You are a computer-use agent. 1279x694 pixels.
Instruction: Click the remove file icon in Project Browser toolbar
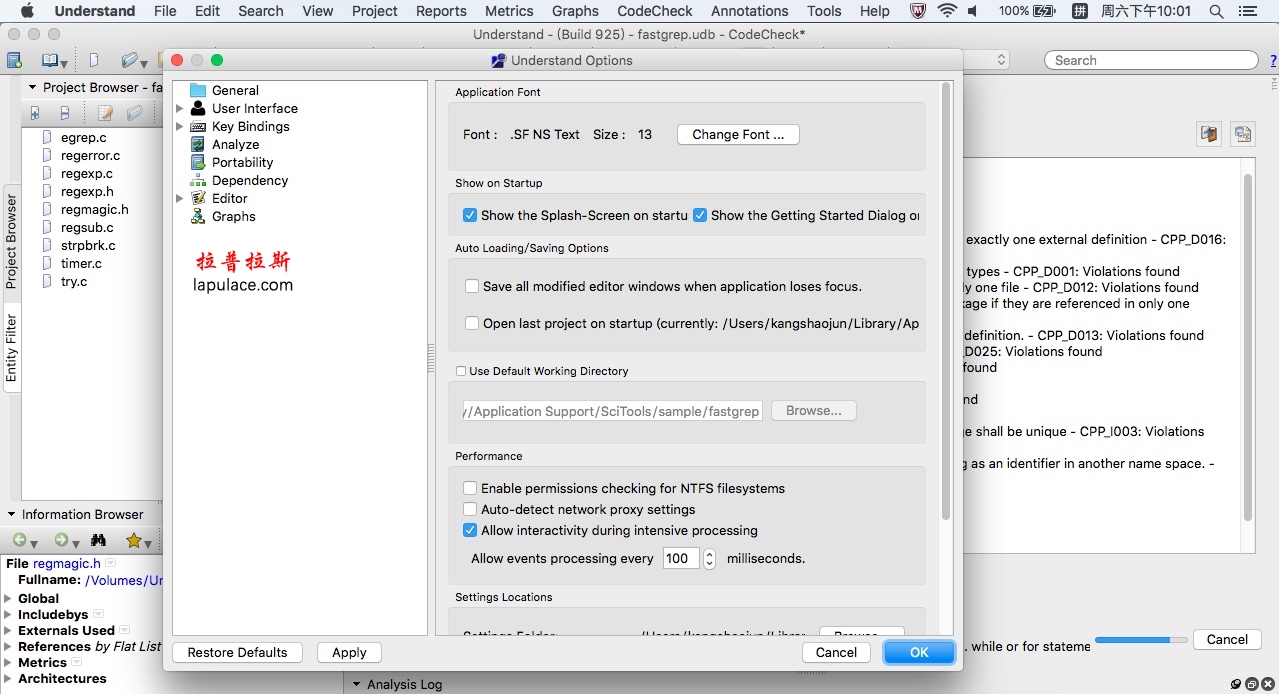[x=65, y=113]
